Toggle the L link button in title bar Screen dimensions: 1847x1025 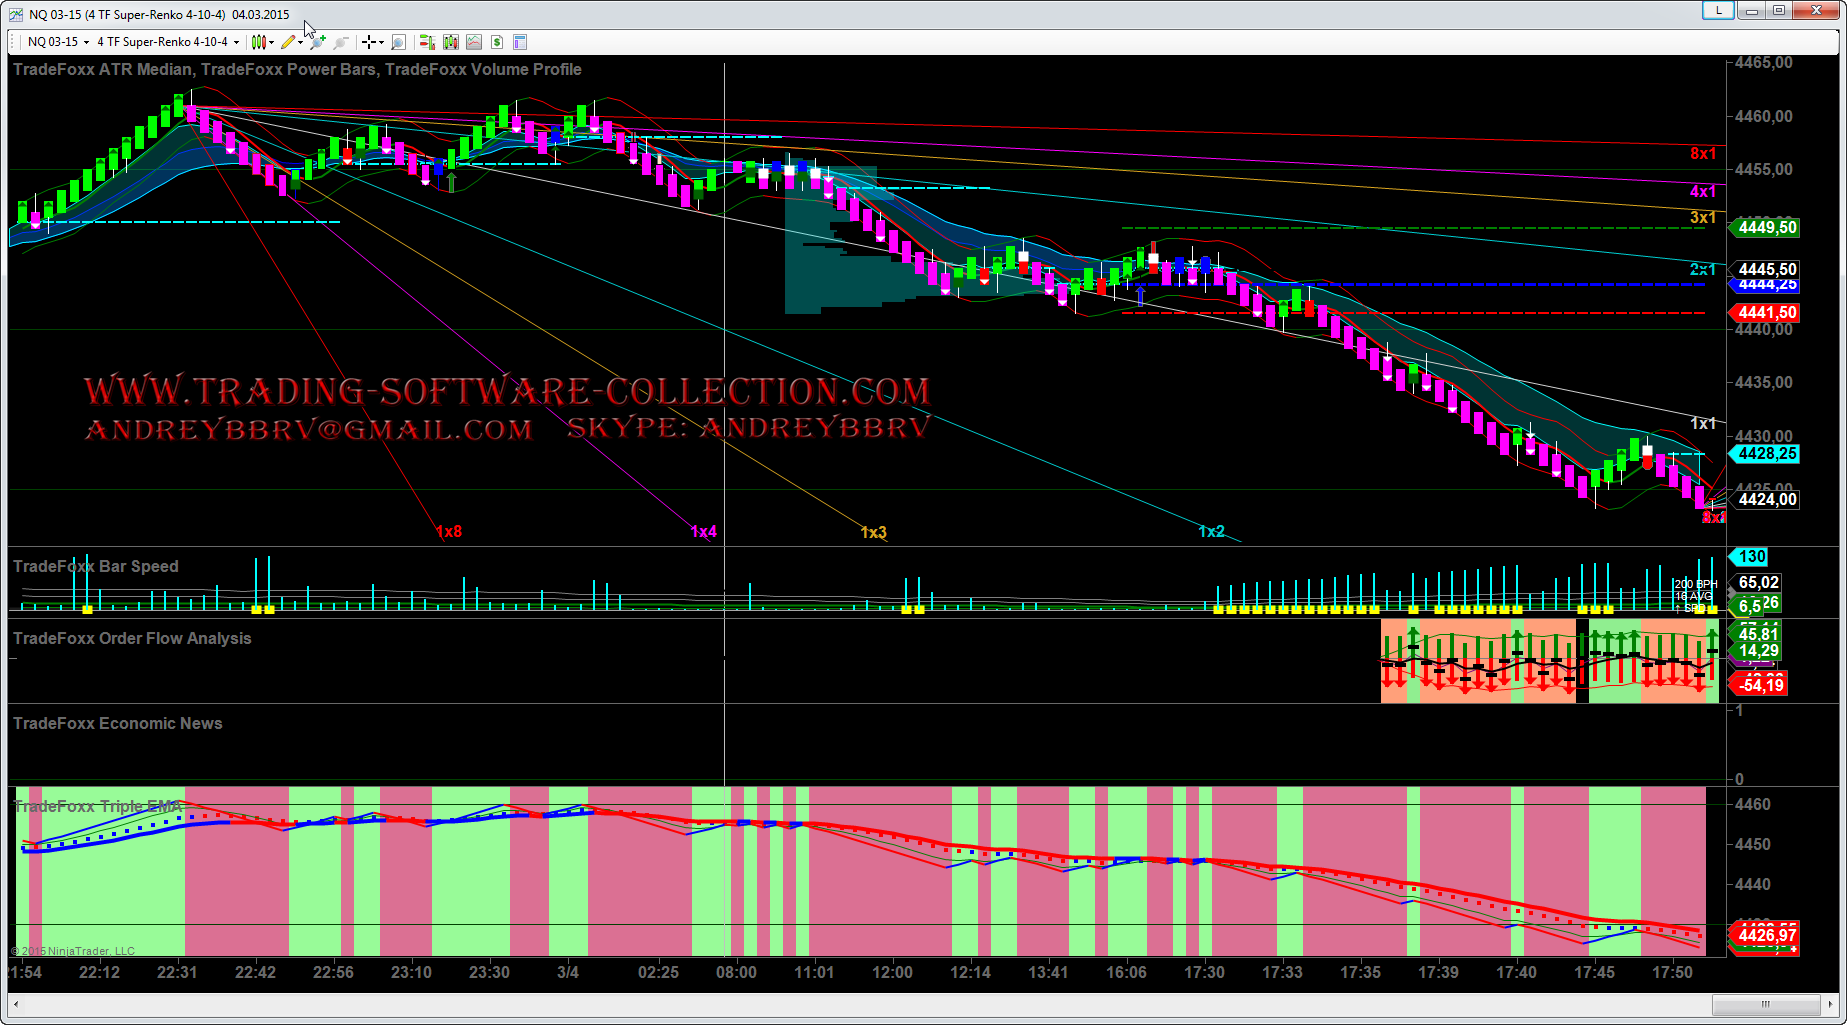click(1718, 11)
